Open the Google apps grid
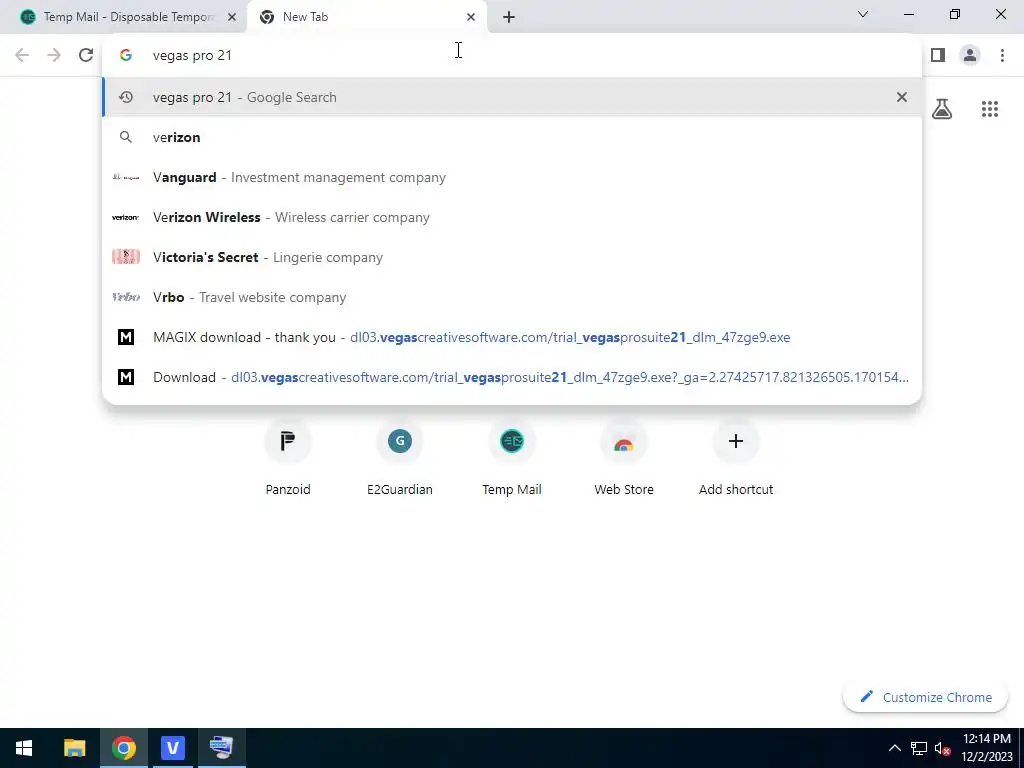 [x=990, y=108]
